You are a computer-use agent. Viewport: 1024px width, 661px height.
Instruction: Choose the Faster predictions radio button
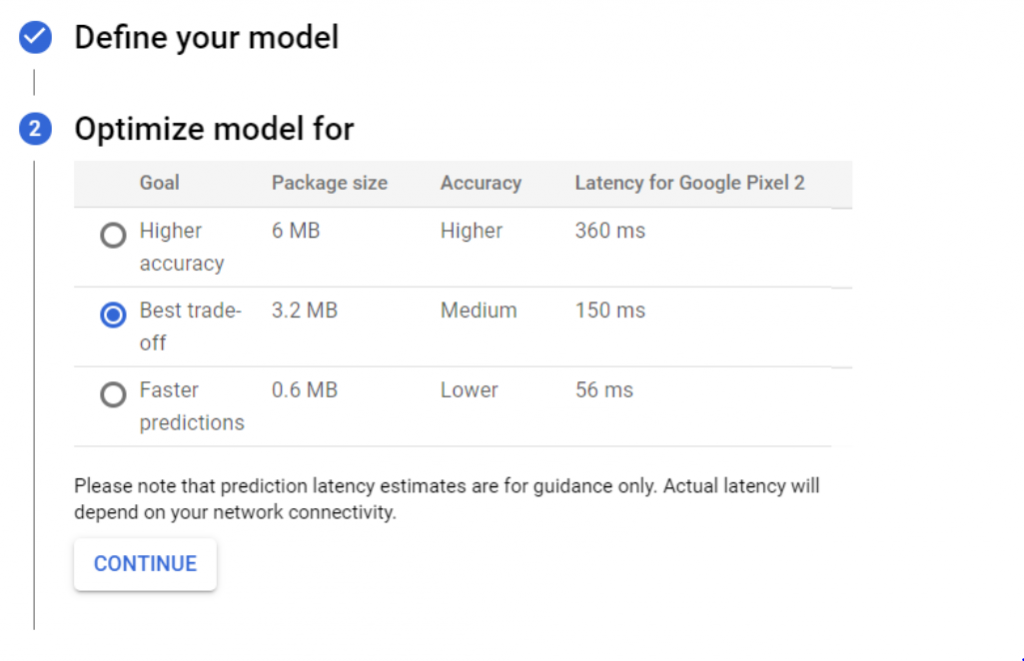click(113, 395)
